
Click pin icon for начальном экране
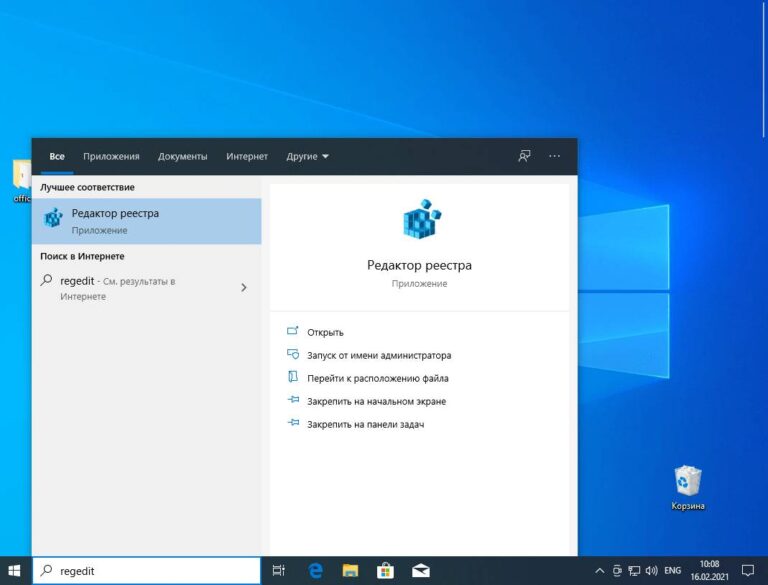pyautogui.click(x=293, y=399)
